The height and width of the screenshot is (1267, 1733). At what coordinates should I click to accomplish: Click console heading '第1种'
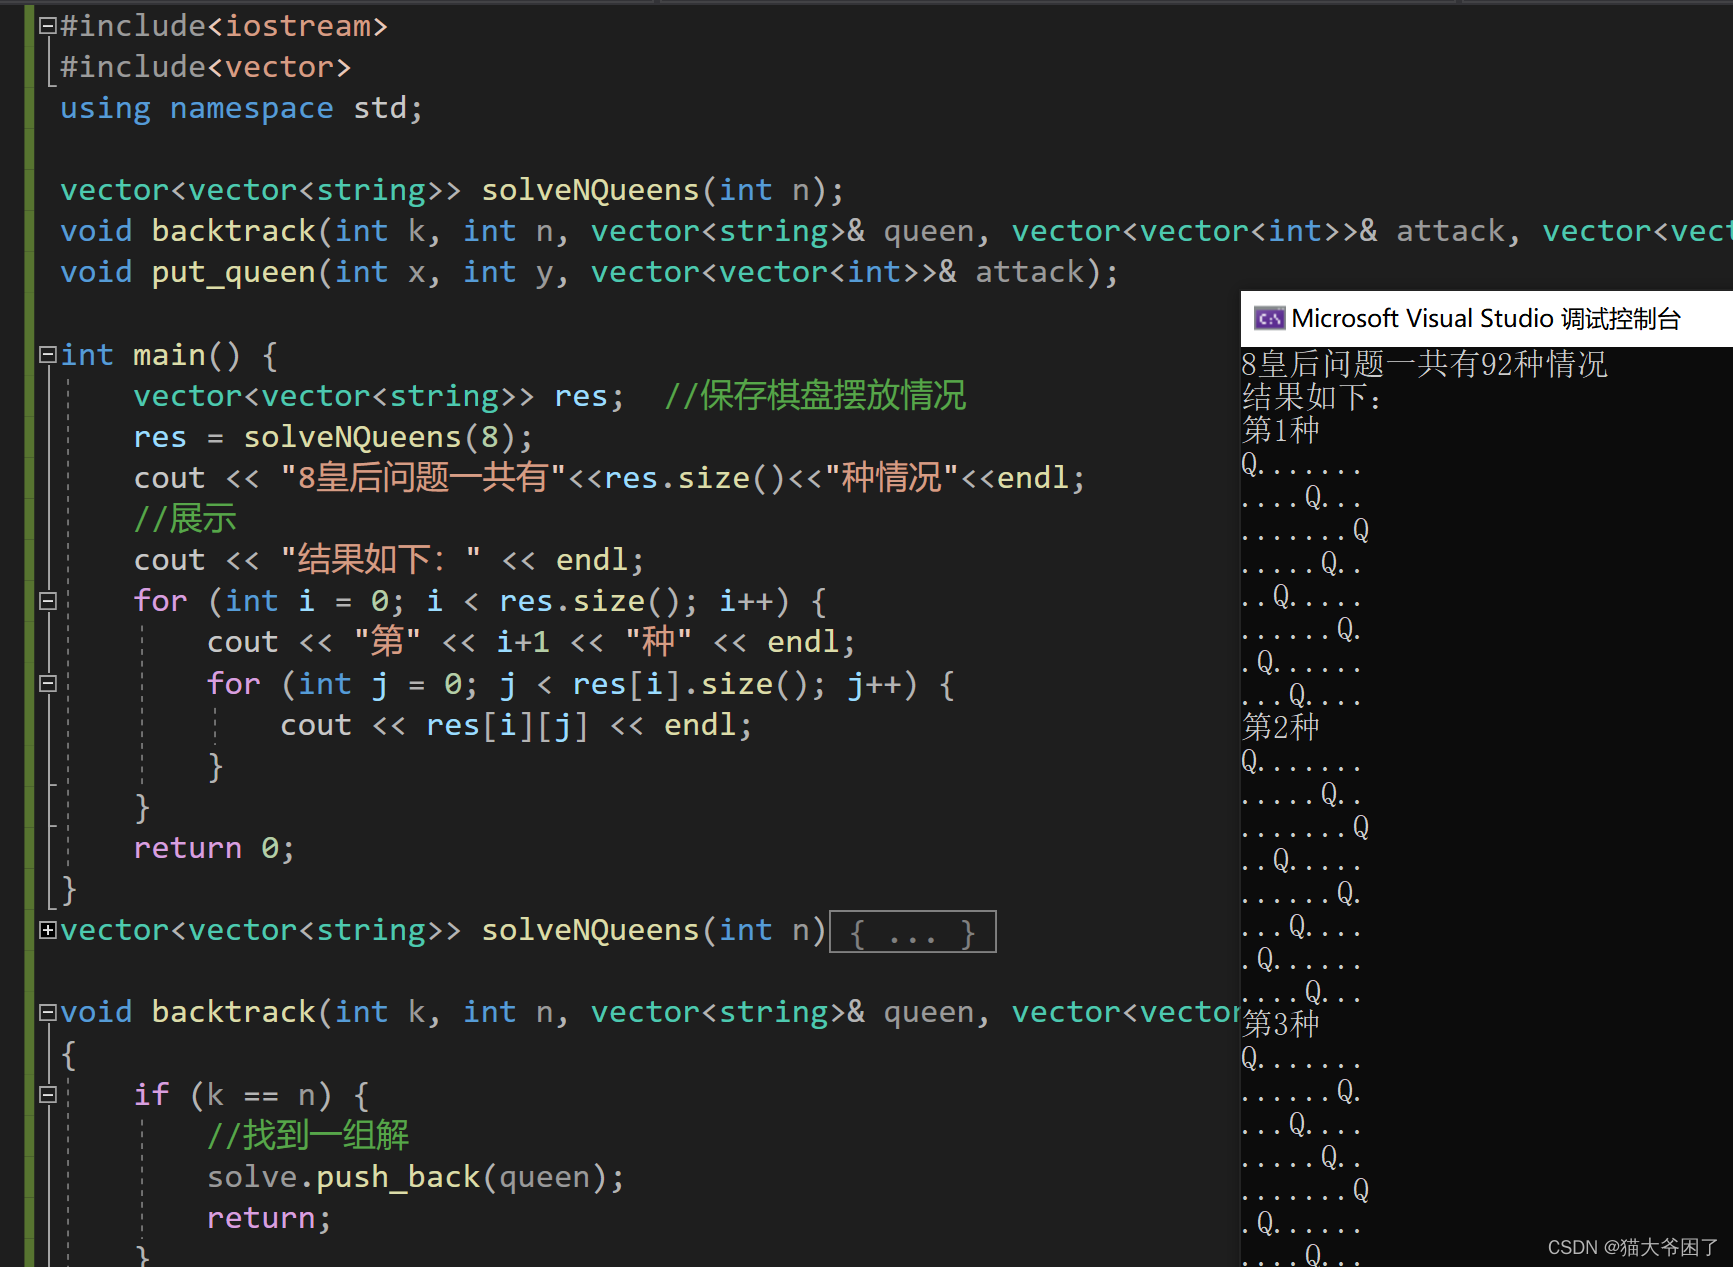1281,430
